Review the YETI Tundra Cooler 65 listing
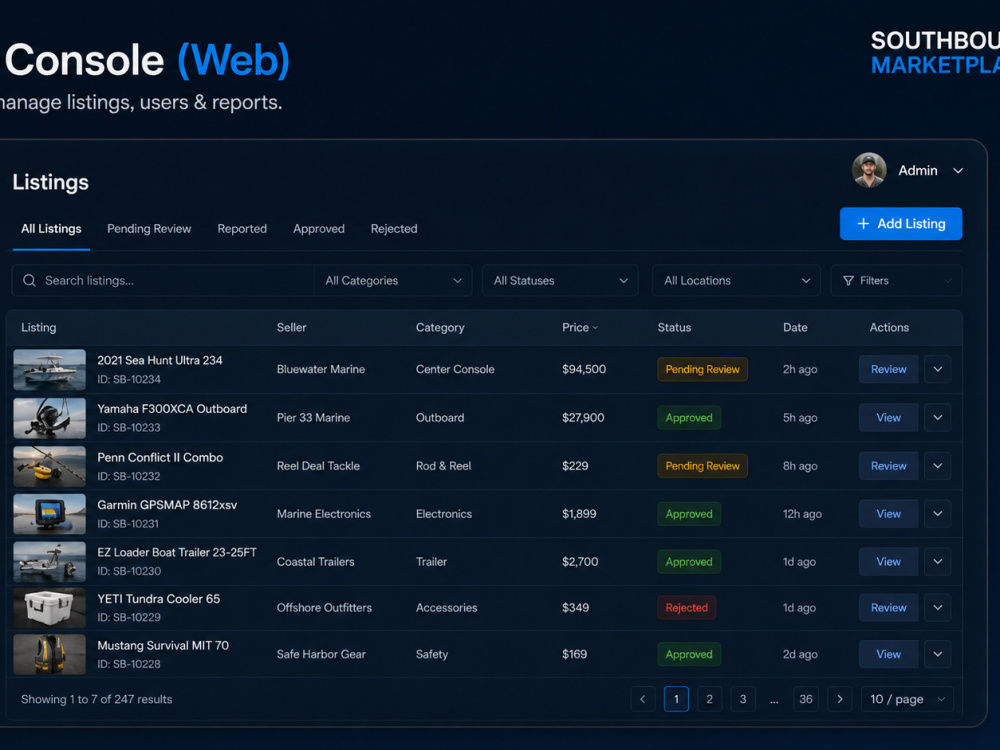Viewport: 1000px width, 750px height. click(888, 608)
